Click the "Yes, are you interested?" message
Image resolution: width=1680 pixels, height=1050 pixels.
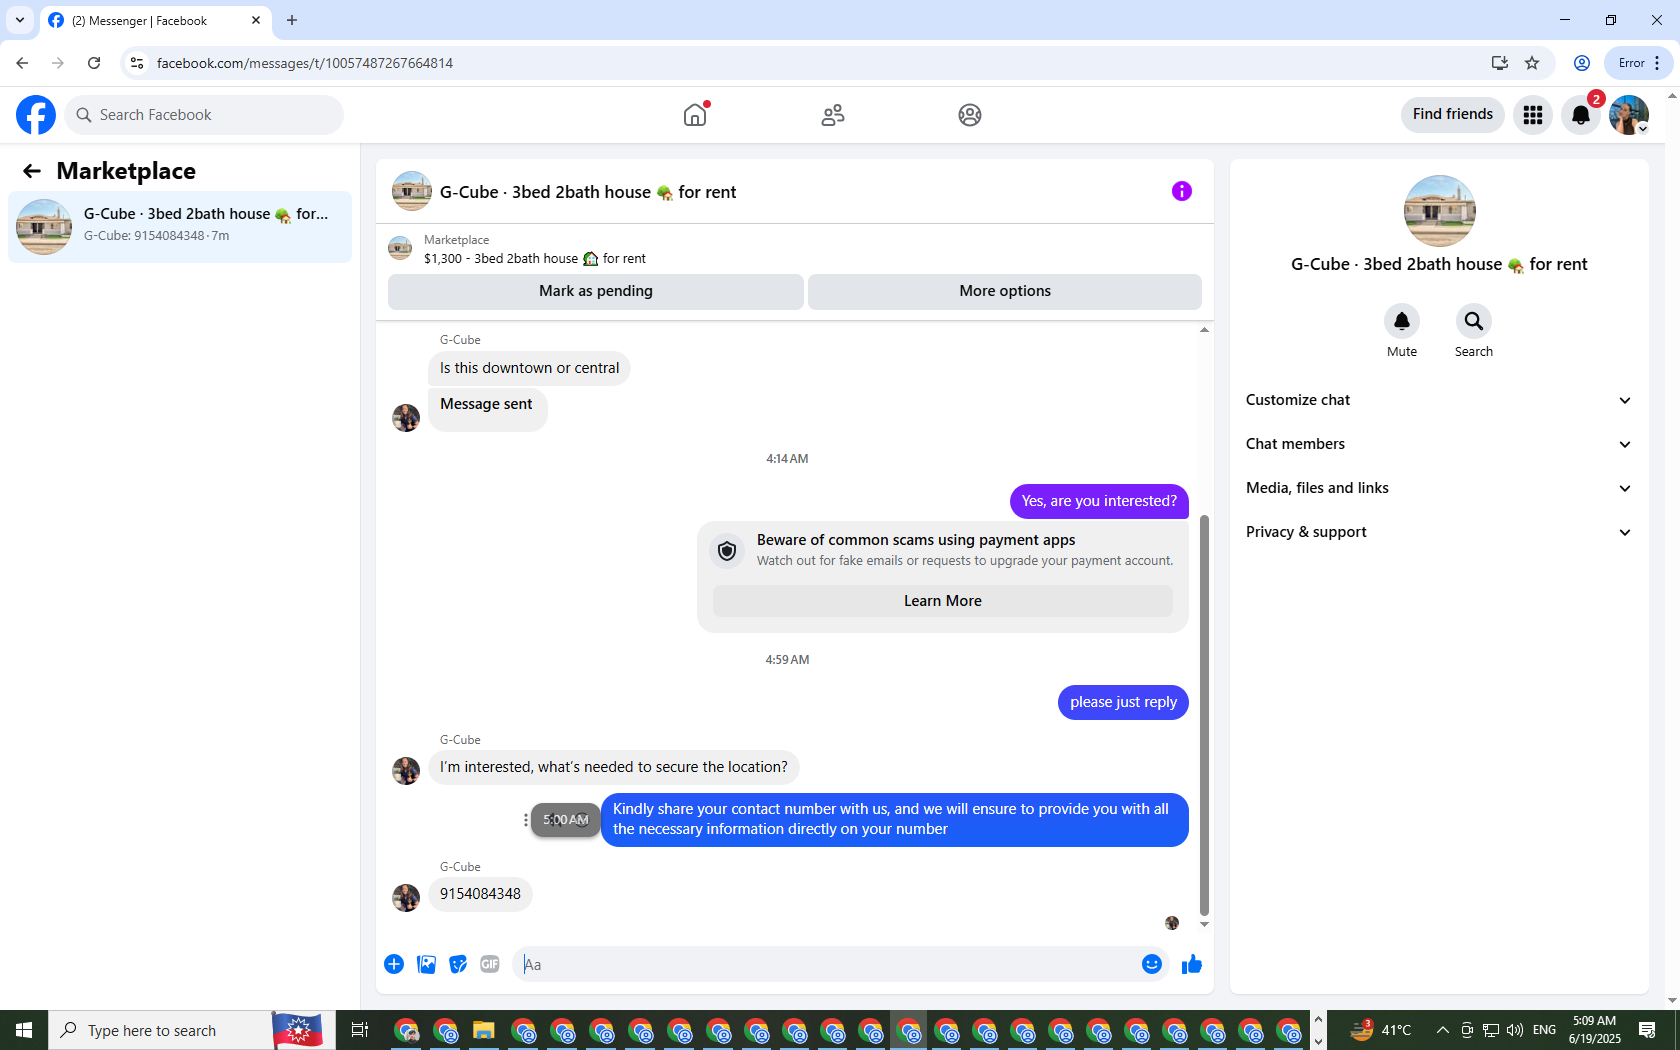click(x=1099, y=501)
